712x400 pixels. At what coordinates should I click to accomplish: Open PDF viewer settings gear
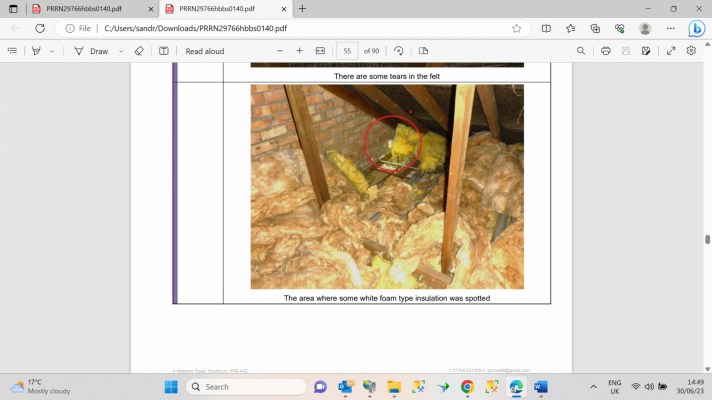(691, 51)
